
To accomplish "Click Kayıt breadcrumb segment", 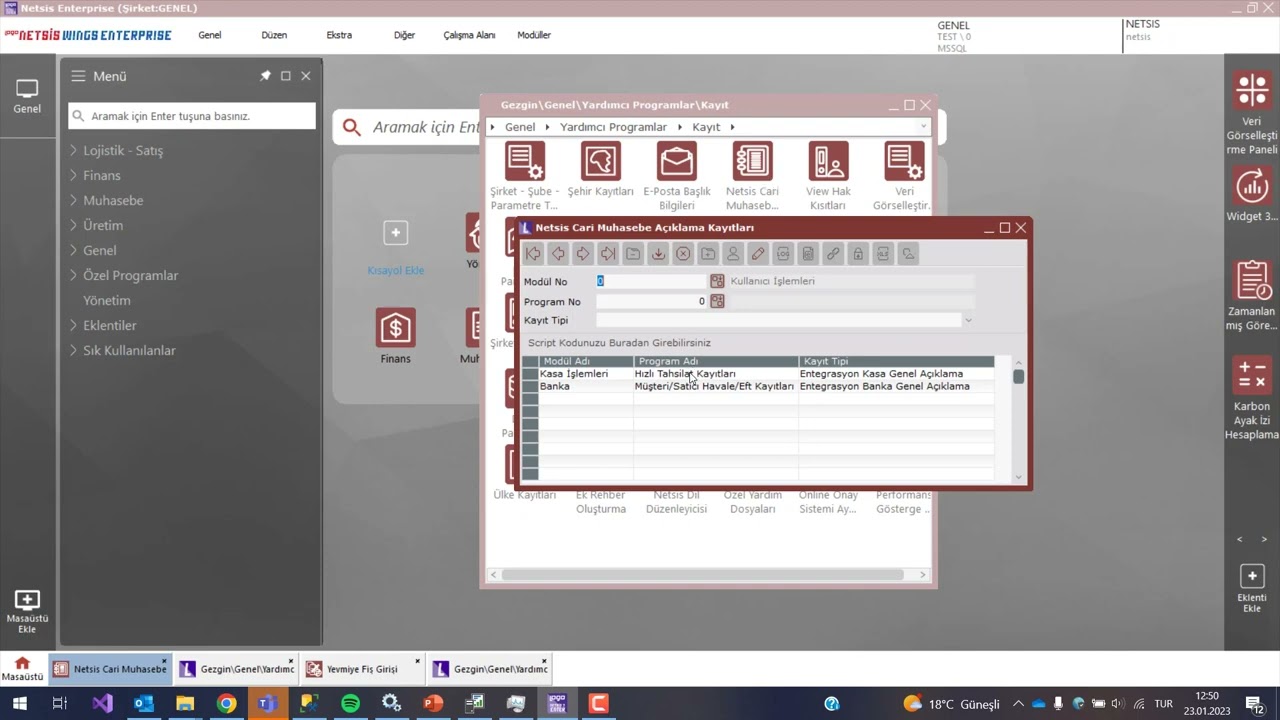I will pos(706,127).
